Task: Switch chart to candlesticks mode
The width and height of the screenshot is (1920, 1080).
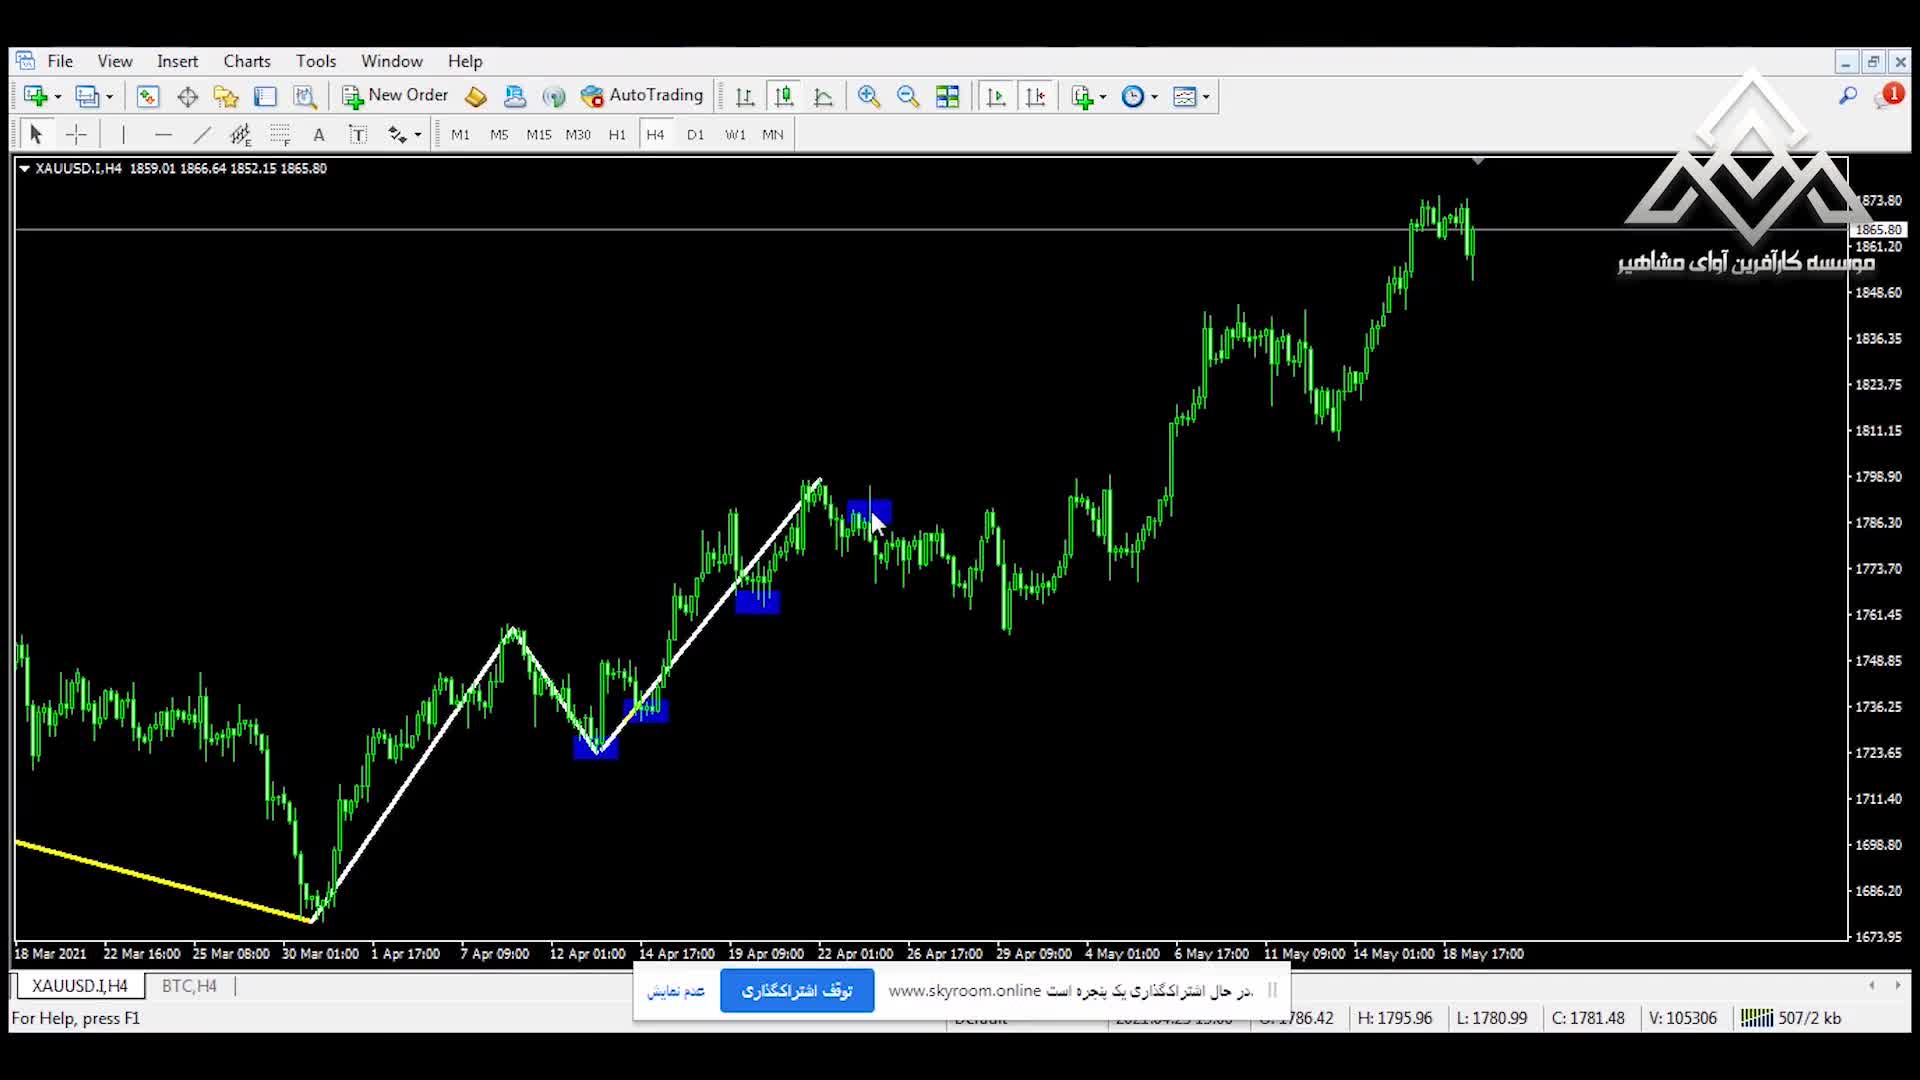Action: pyautogui.click(x=784, y=97)
